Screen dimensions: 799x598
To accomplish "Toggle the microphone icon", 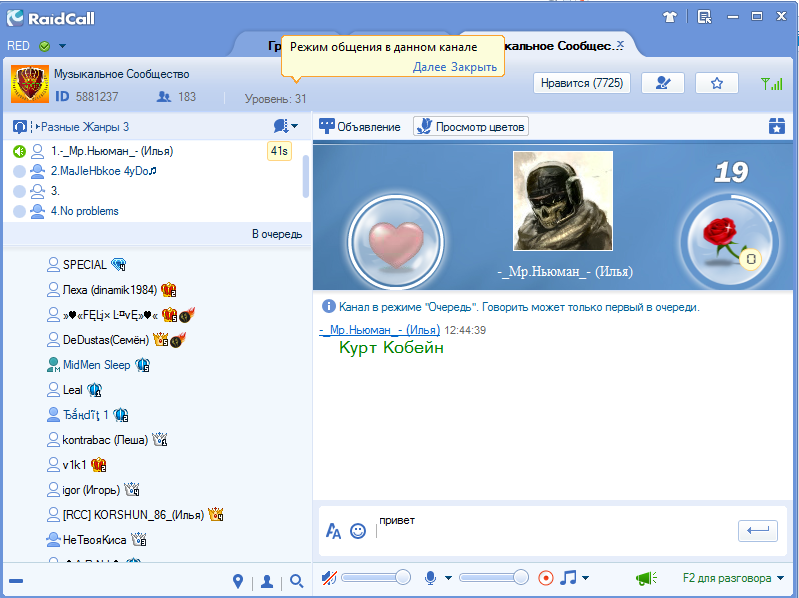I will 431,578.
